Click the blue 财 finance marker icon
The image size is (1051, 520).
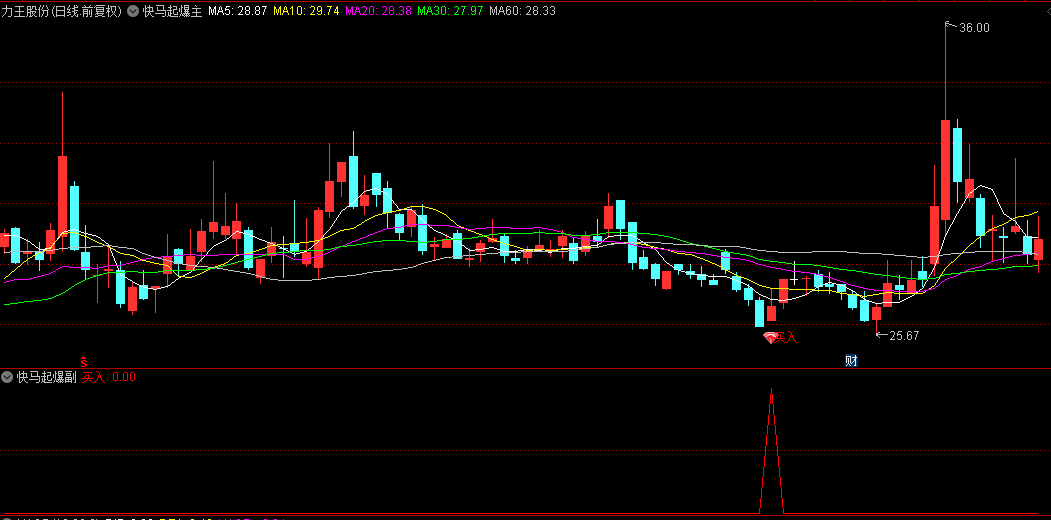(x=851, y=361)
